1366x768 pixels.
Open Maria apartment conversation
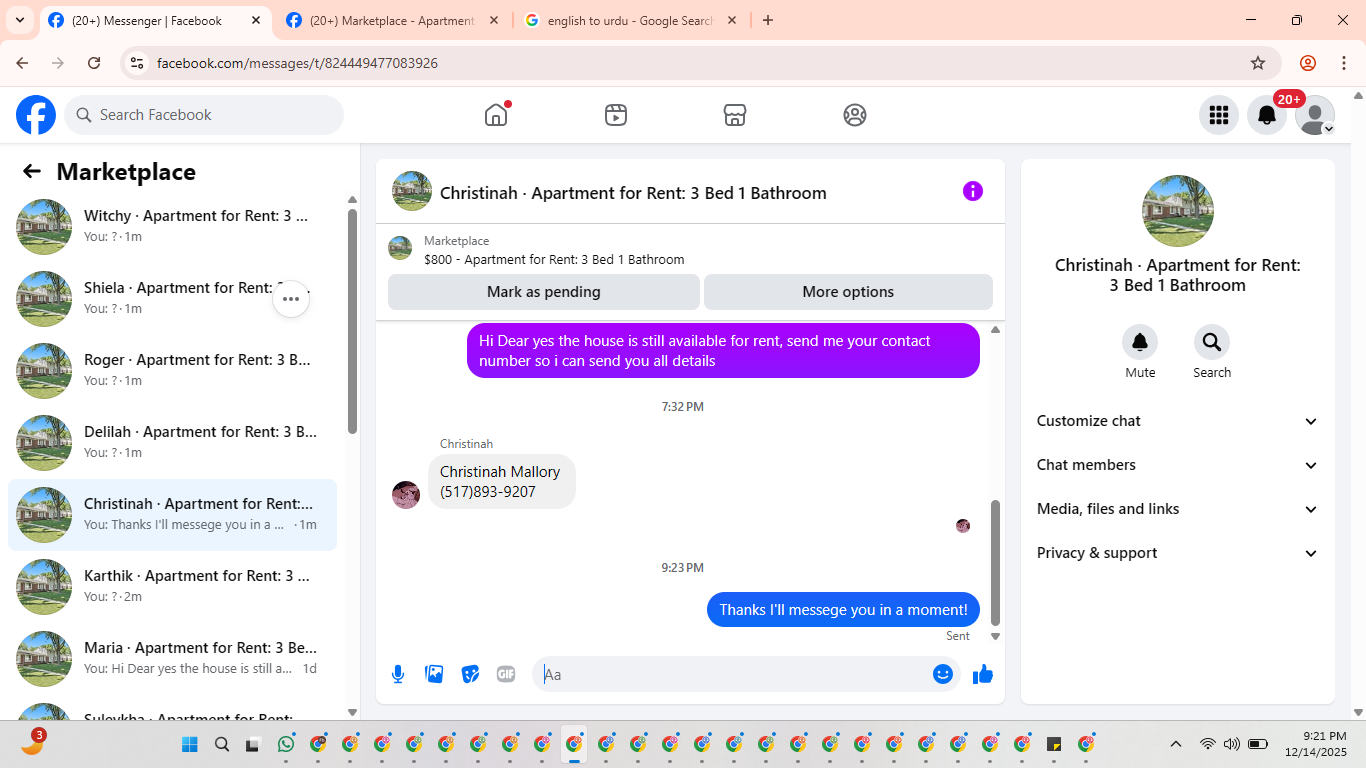pos(172,659)
